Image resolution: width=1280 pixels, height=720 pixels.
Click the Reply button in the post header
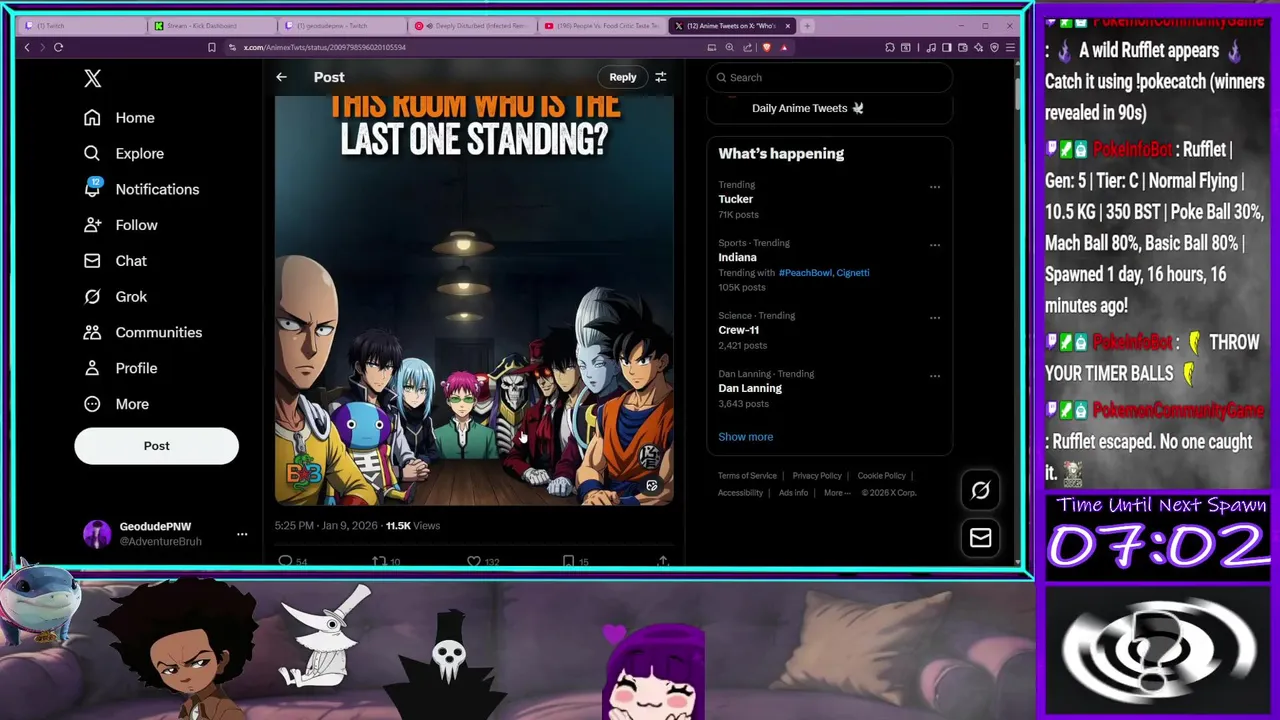tap(623, 77)
